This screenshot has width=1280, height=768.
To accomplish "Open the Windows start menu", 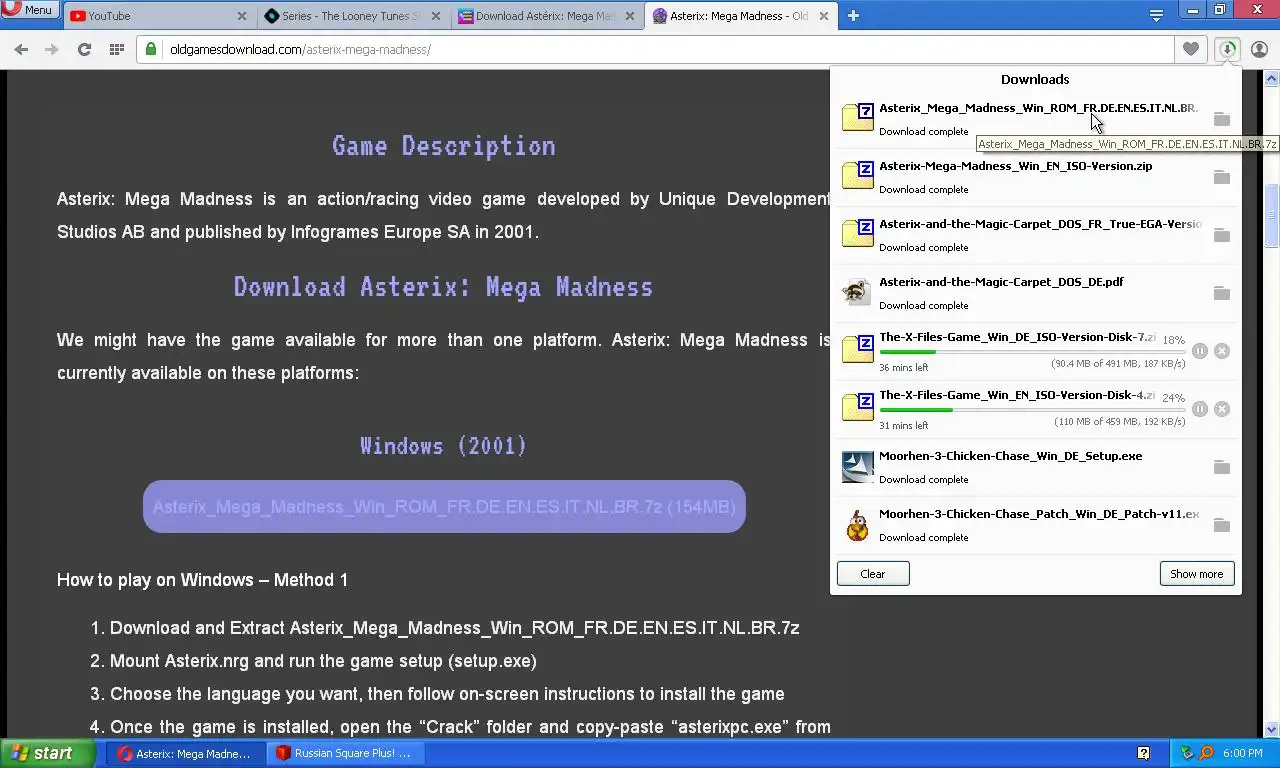I will (x=47, y=754).
